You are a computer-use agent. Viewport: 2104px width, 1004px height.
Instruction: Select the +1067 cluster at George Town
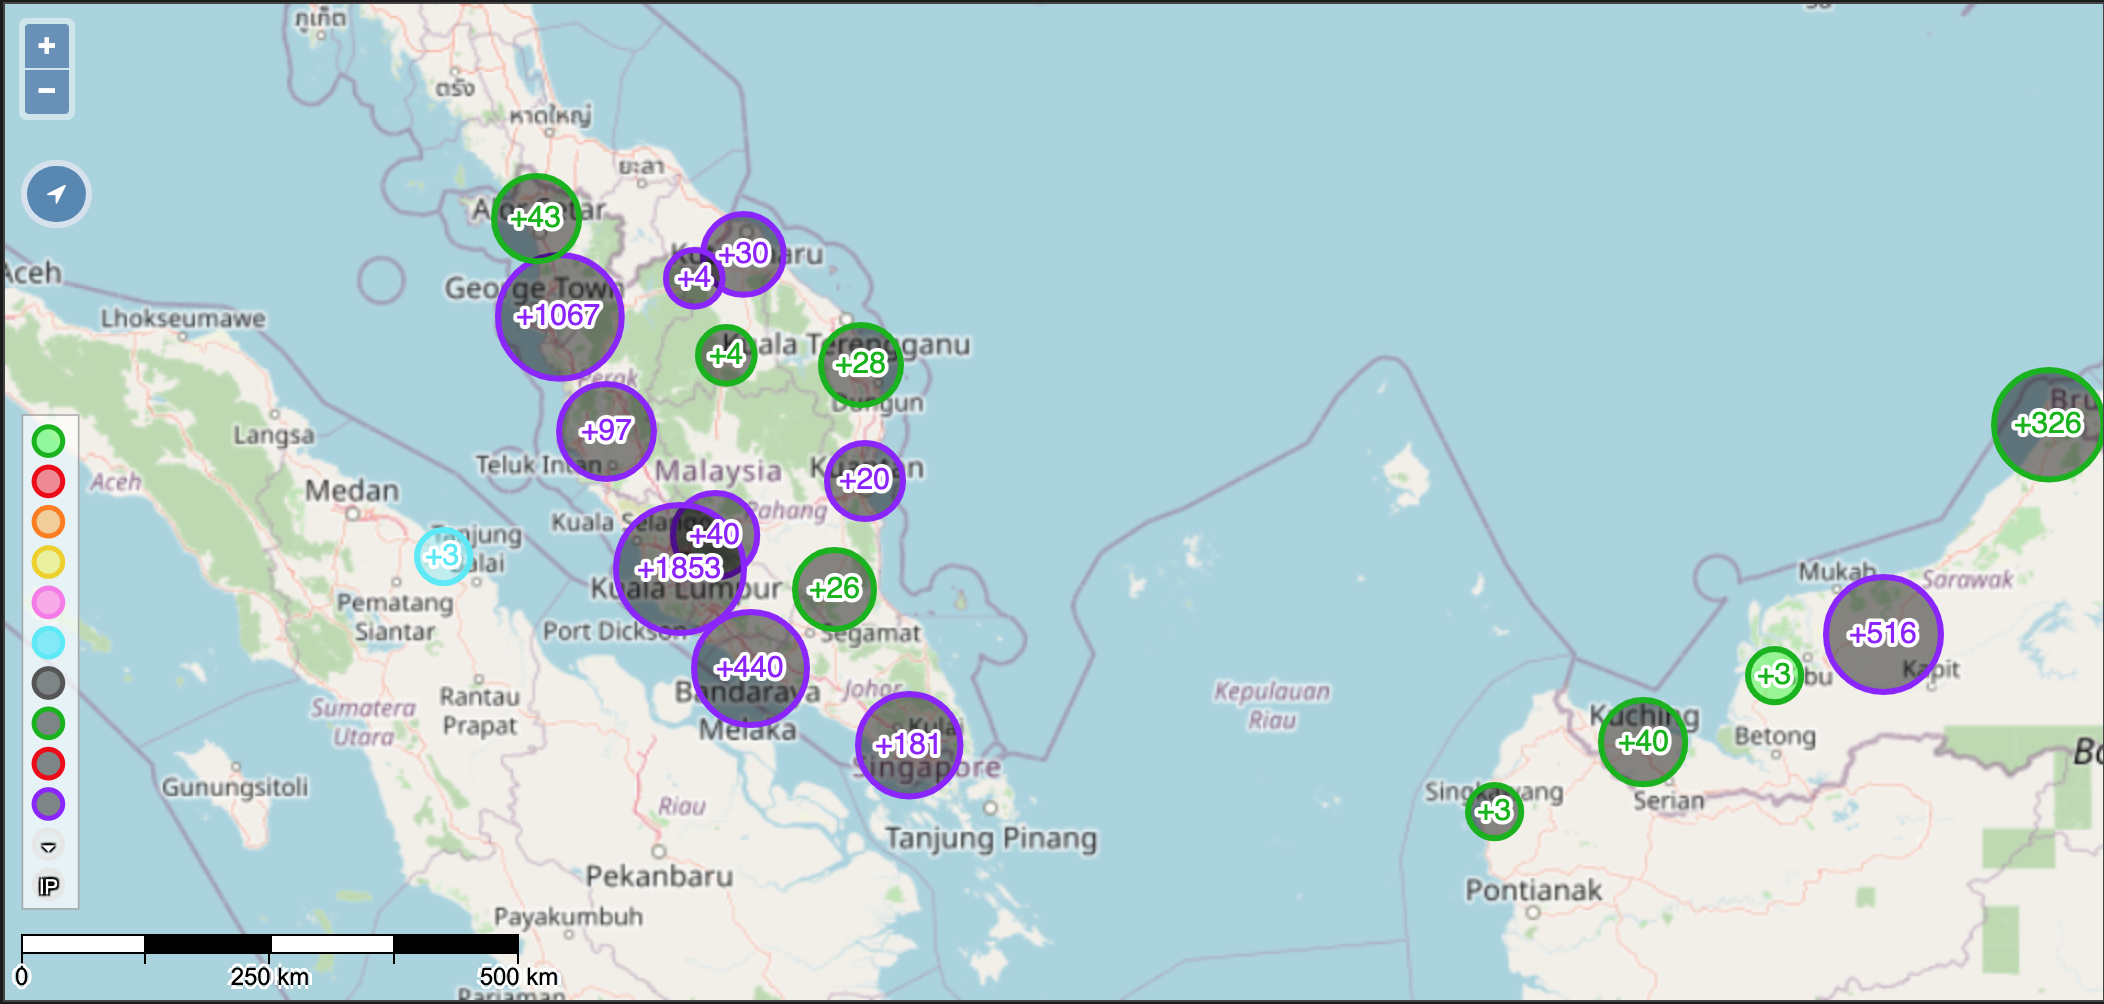coord(559,317)
